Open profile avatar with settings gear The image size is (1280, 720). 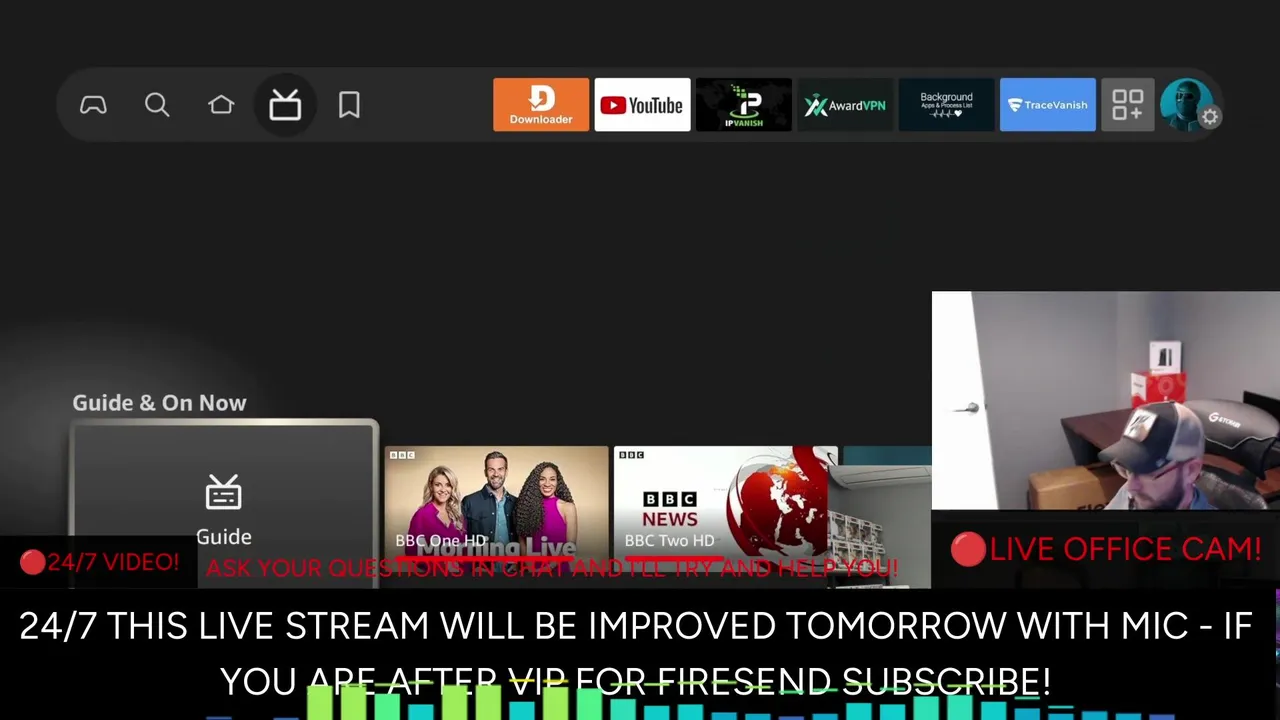tap(1188, 105)
